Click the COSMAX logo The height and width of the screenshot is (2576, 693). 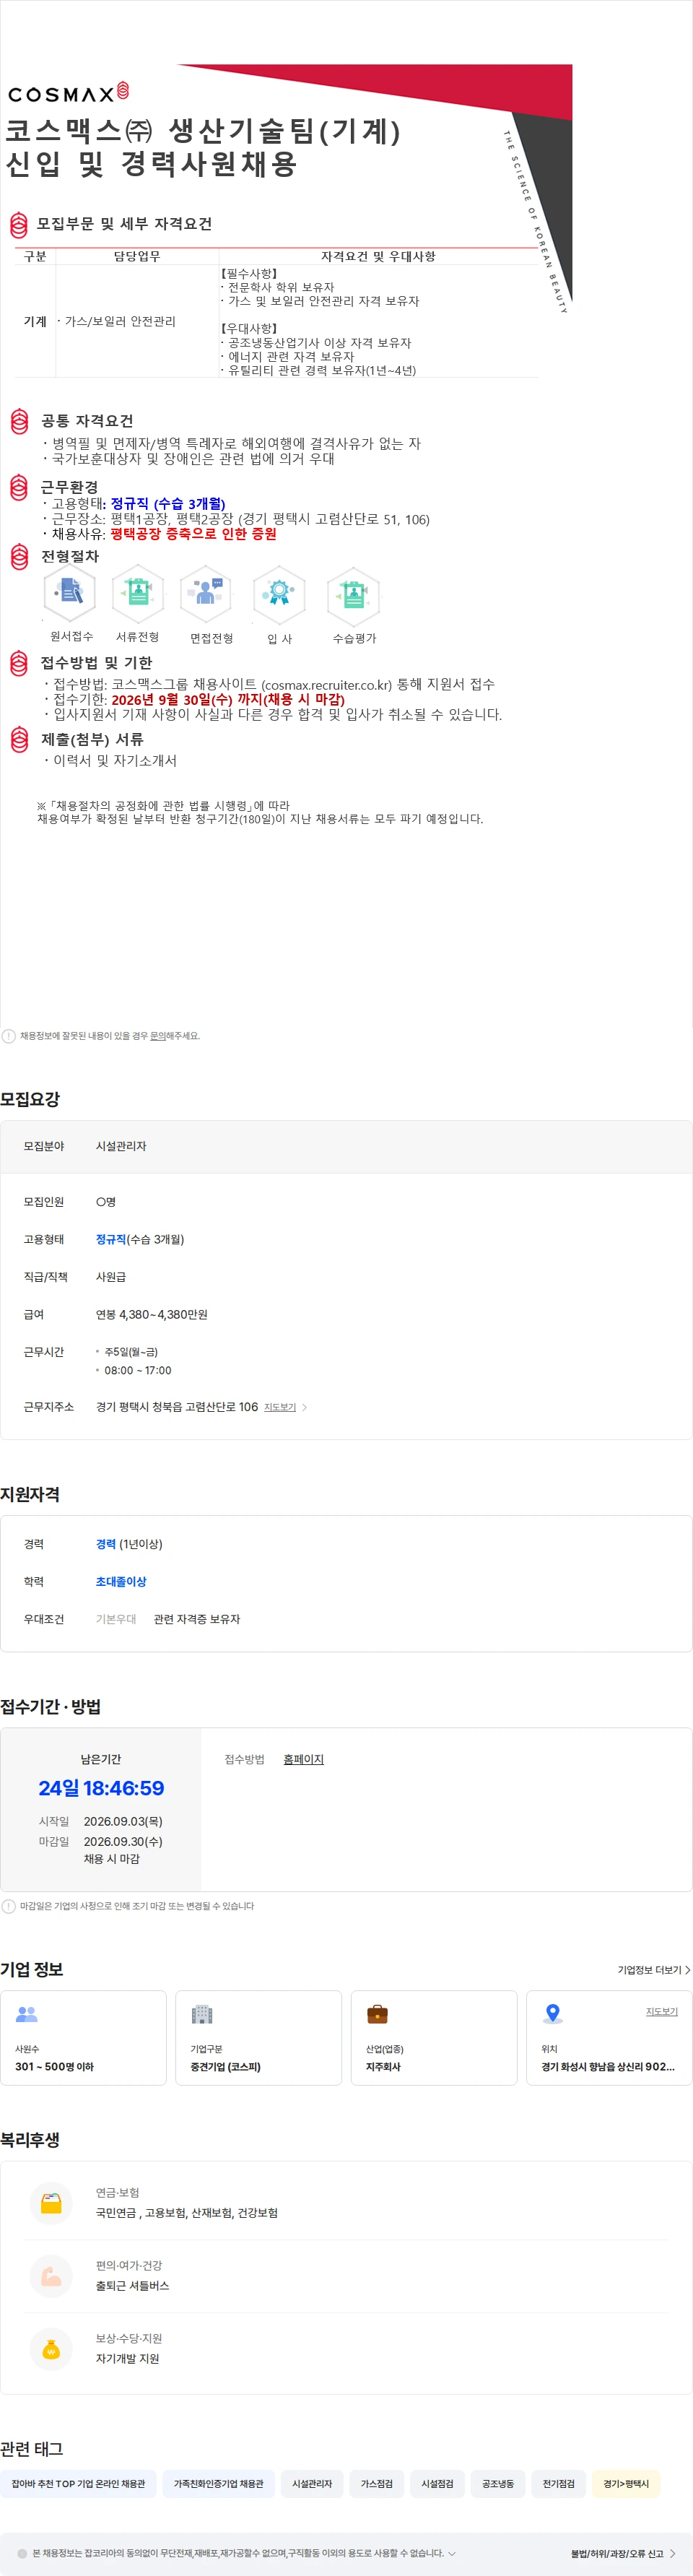(x=68, y=93)
